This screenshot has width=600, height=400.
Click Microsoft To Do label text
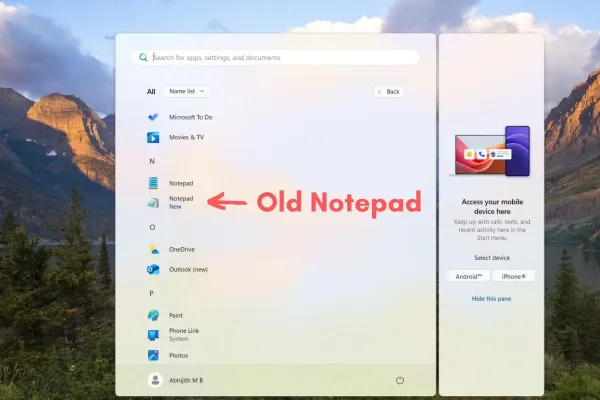191,117
